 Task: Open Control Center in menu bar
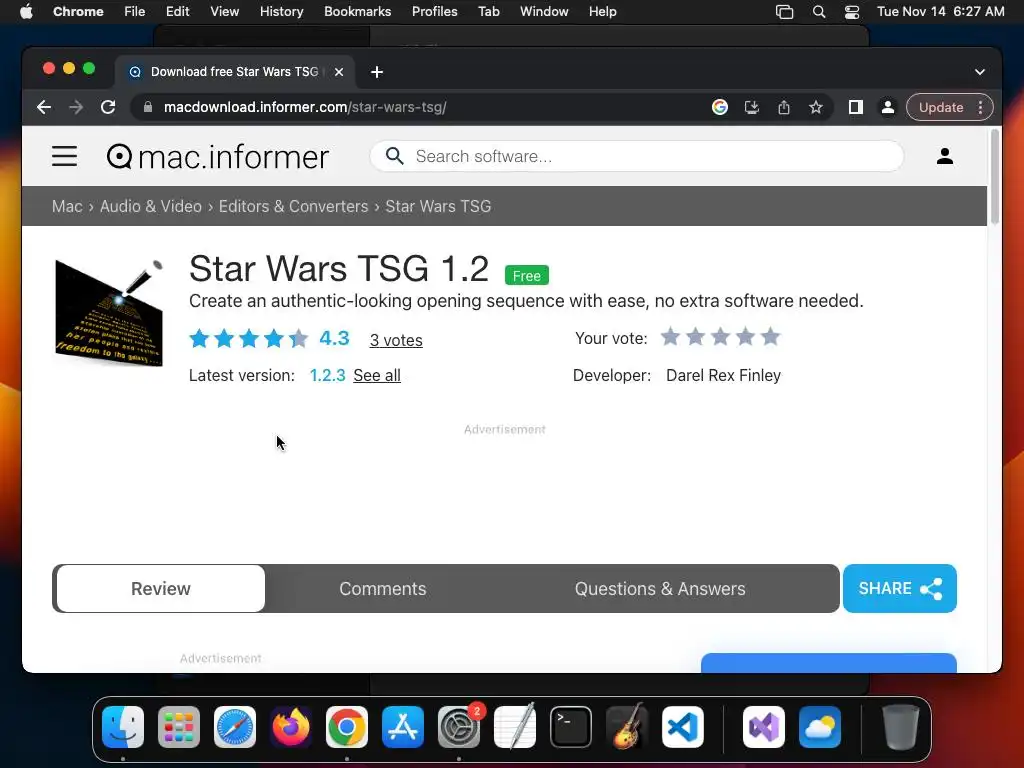coord(852,12)
